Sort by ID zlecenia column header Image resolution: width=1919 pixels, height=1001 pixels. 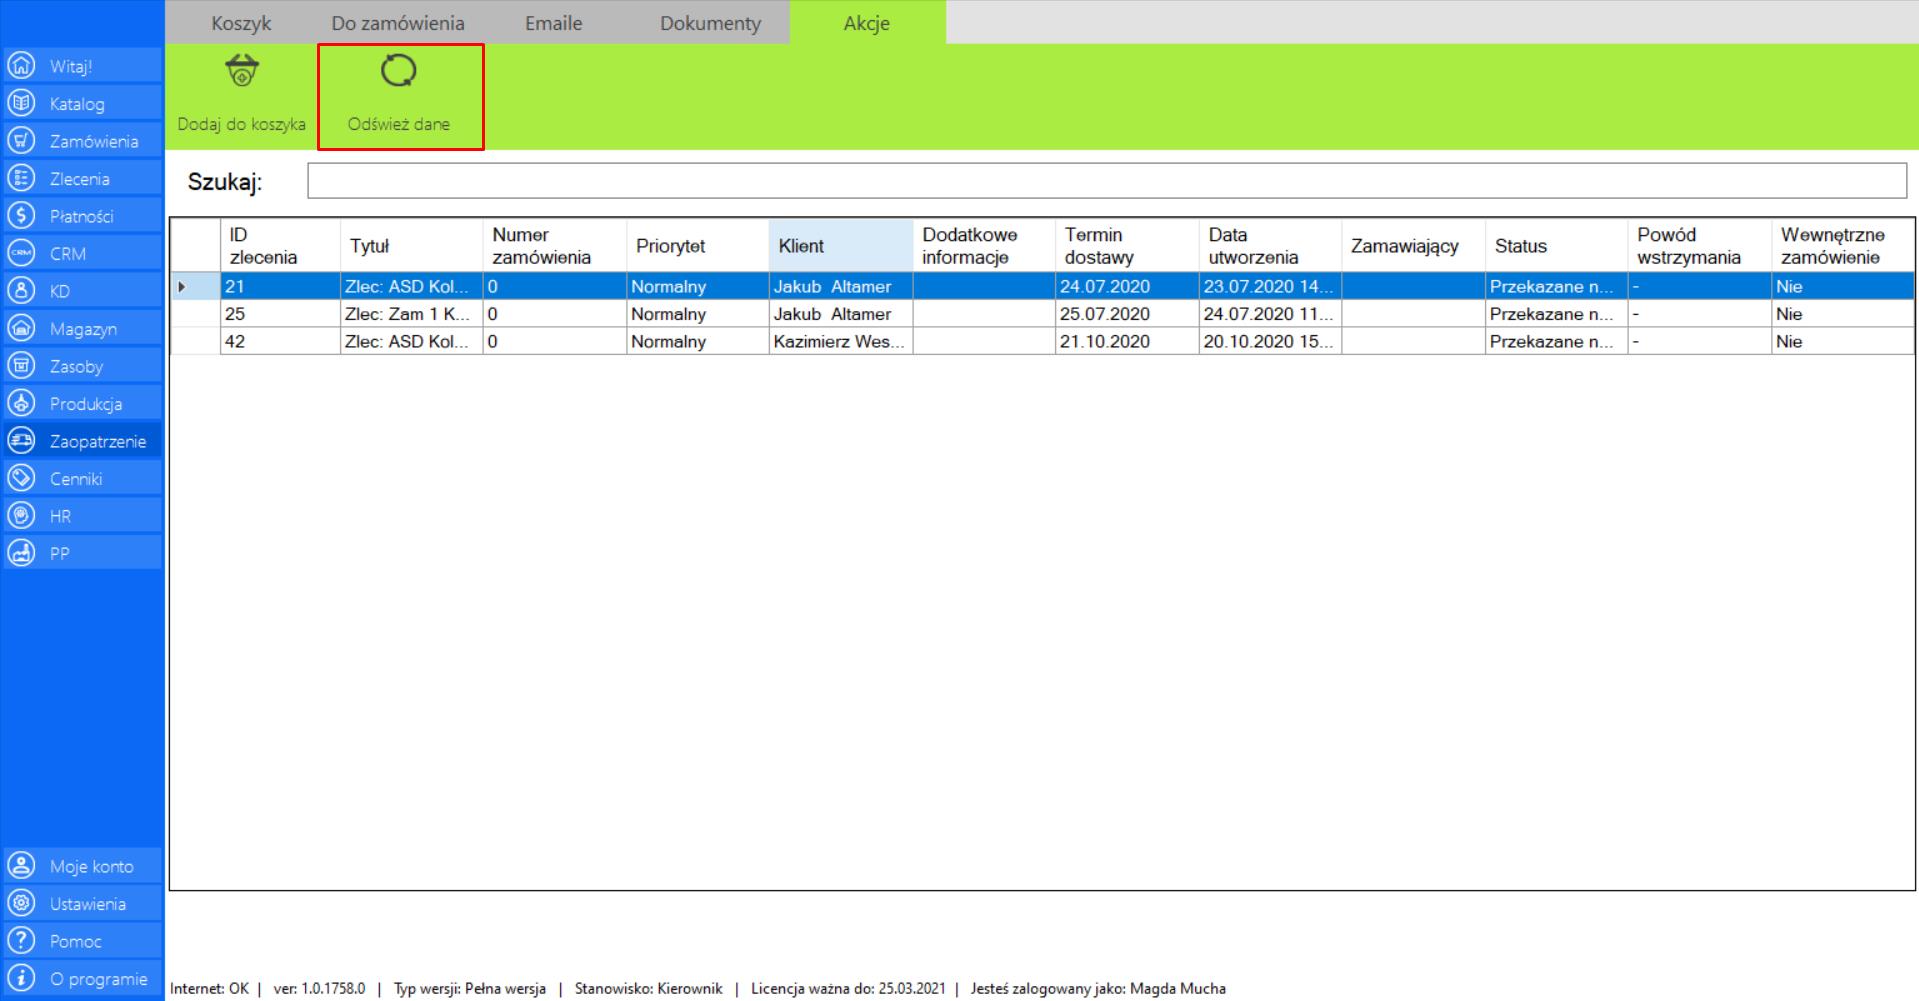click(x=280, y=246)
